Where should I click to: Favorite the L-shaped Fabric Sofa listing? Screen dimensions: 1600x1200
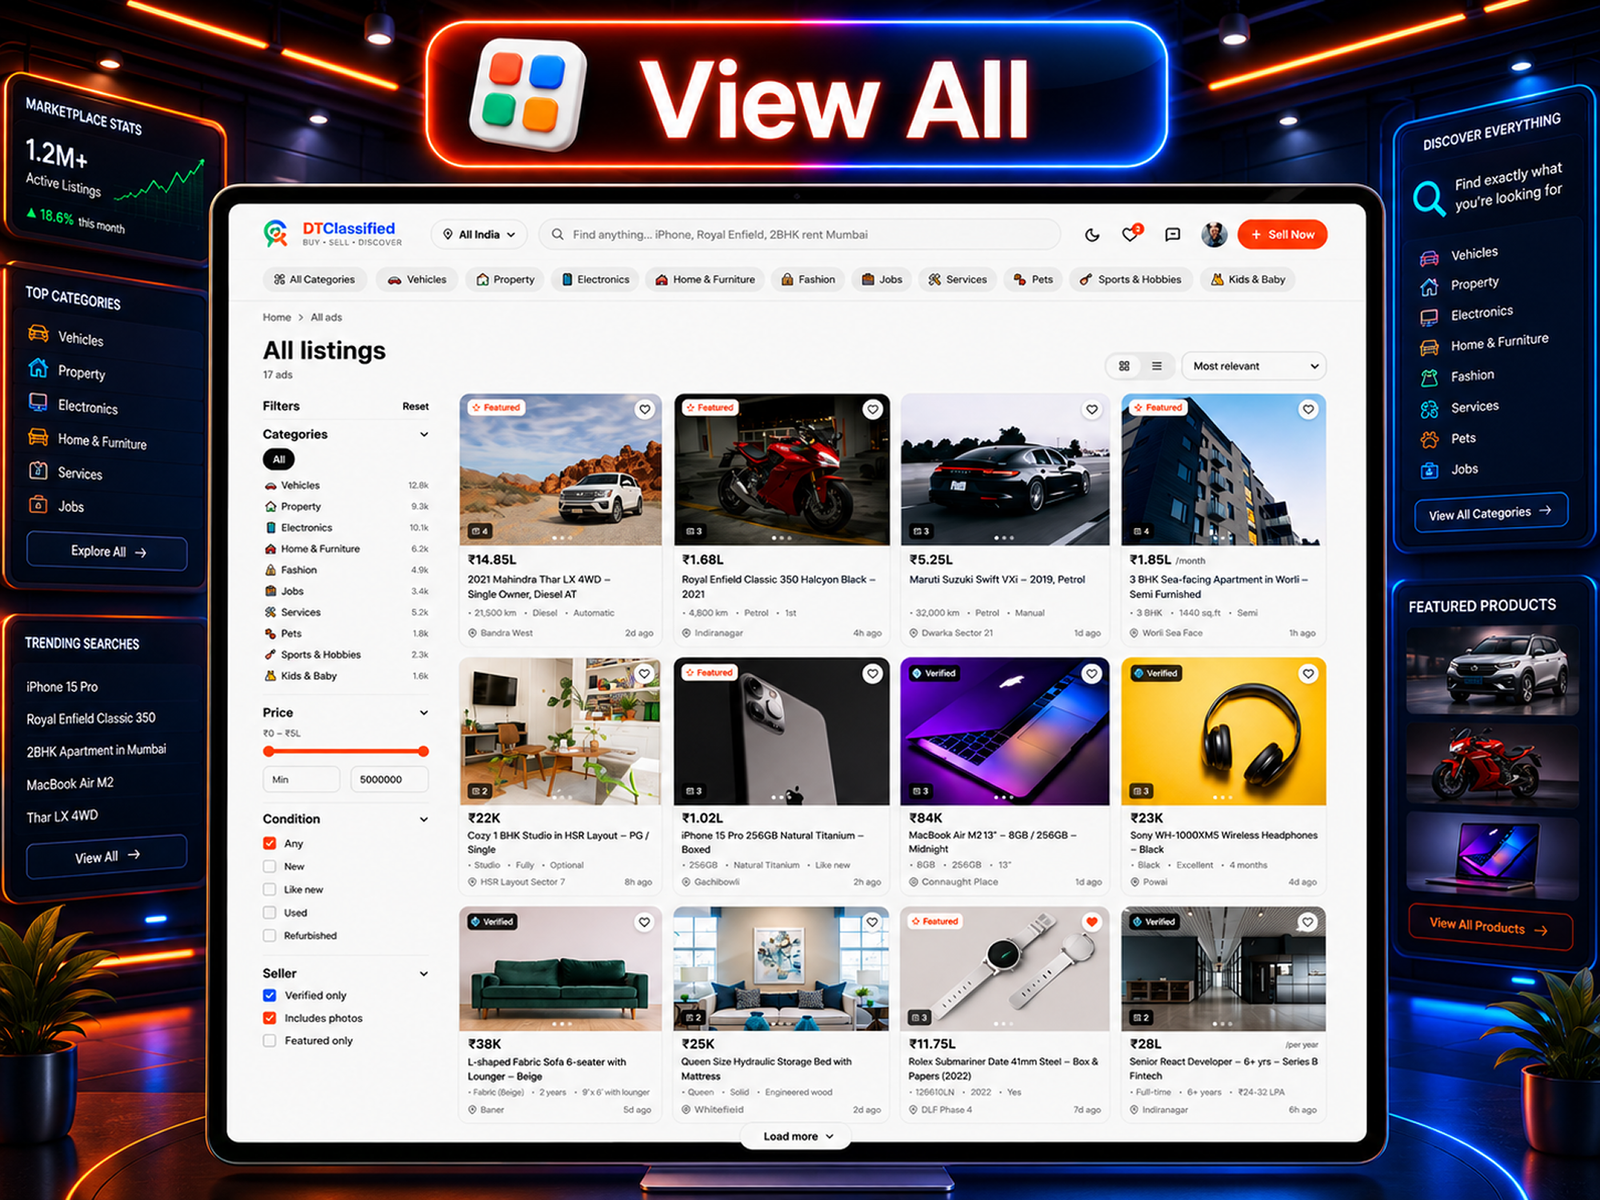point(645,922)
